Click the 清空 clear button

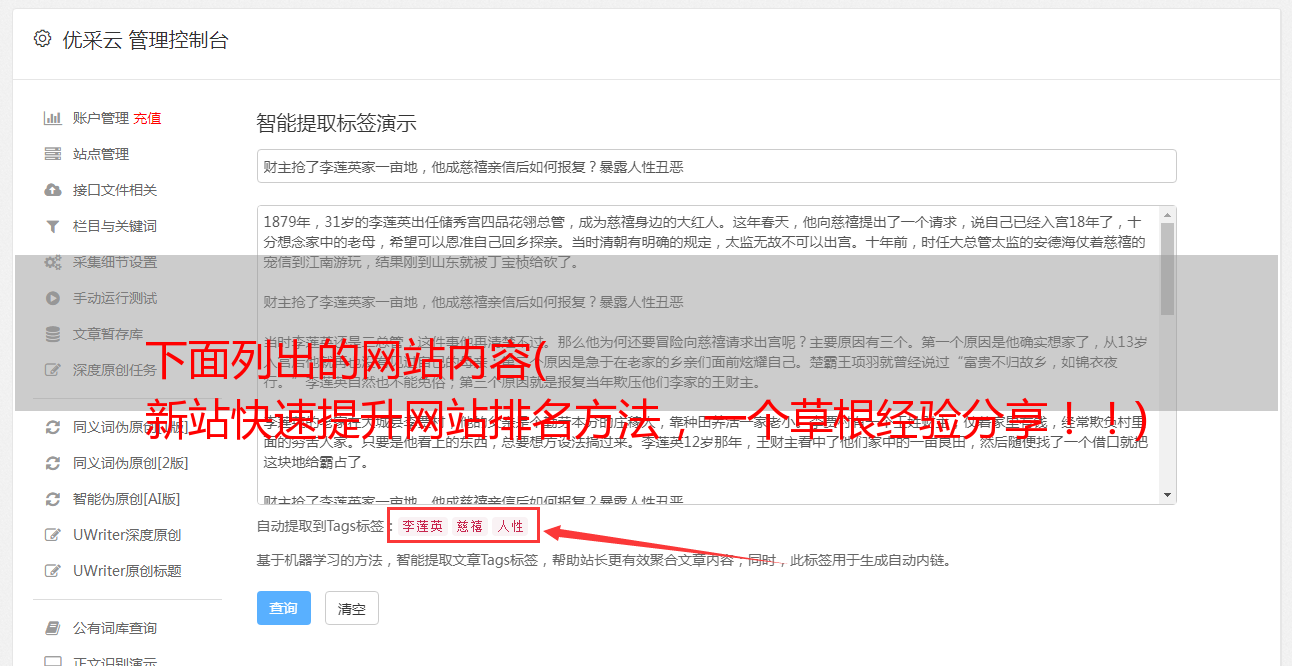(352, 608)
